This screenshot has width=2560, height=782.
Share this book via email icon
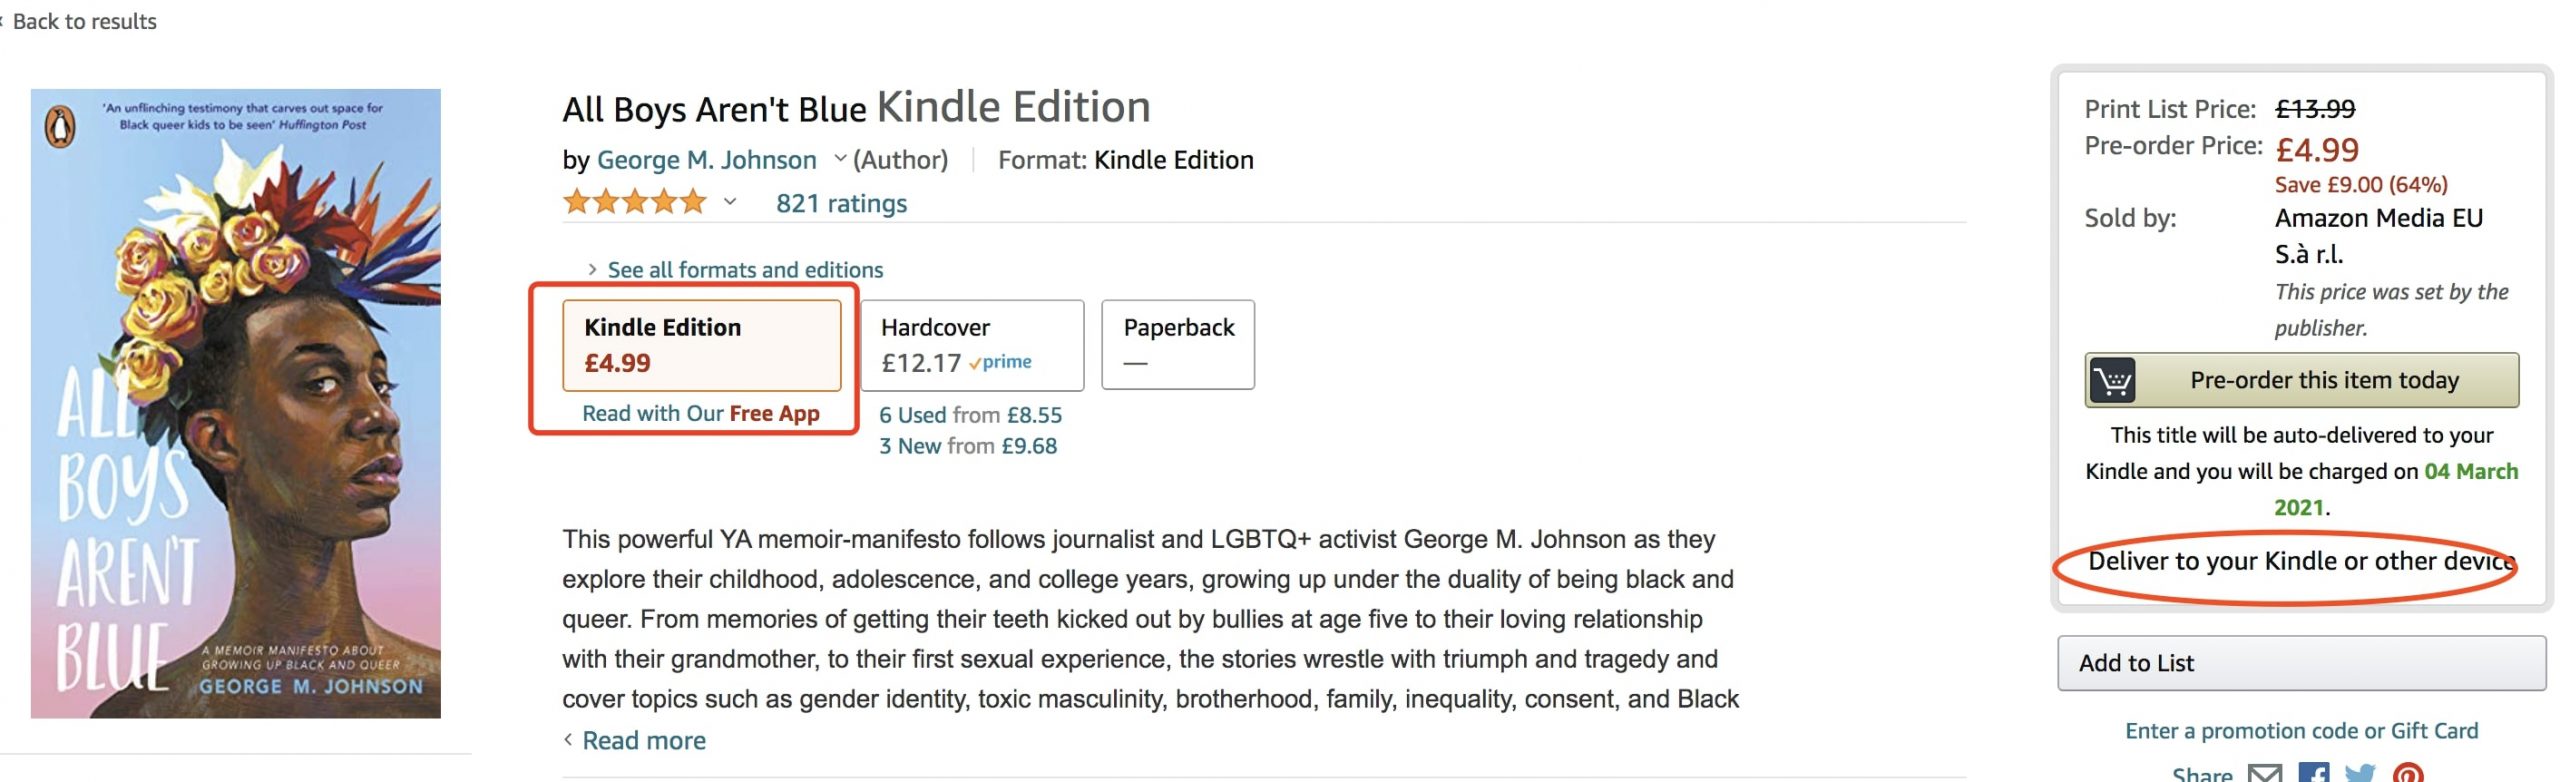click(x=2265, y=773)
